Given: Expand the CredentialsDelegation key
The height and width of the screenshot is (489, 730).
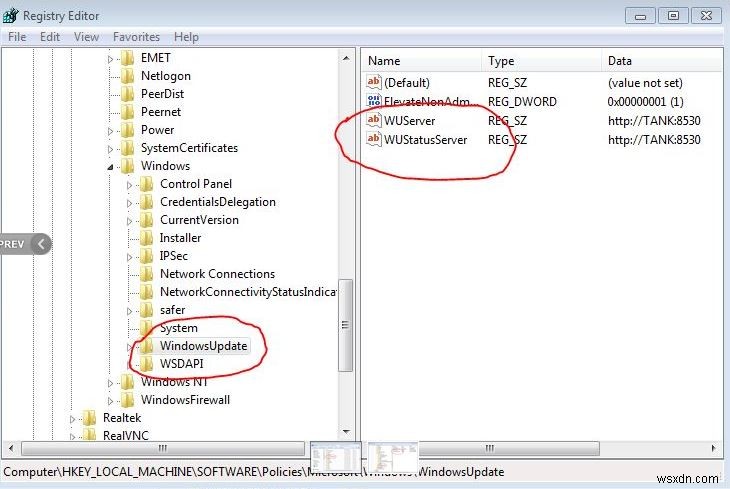Looking at the screenshot, I should (x=129, y=204).
